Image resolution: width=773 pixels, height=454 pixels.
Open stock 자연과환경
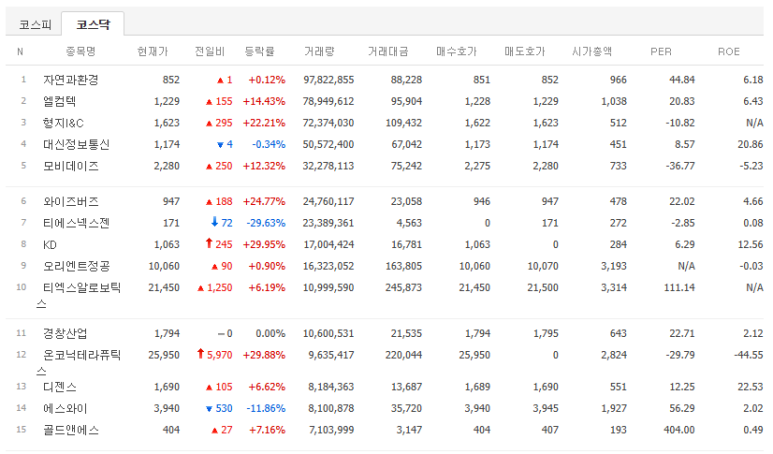pos(70,80)
